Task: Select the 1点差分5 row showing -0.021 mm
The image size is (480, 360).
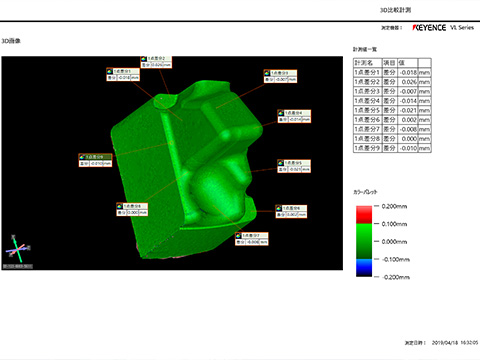Action: [392, 110]
